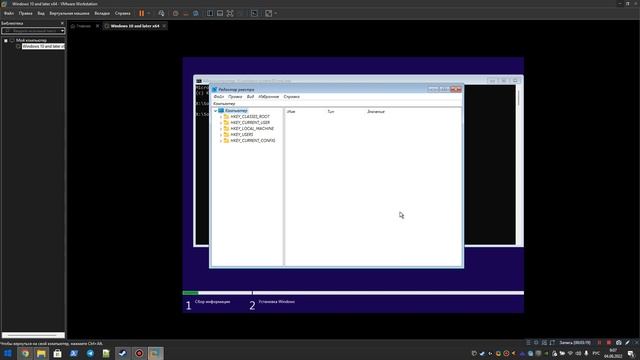
Task: Enter full screen mode in VMware toolbar
Action: point(230,13)
